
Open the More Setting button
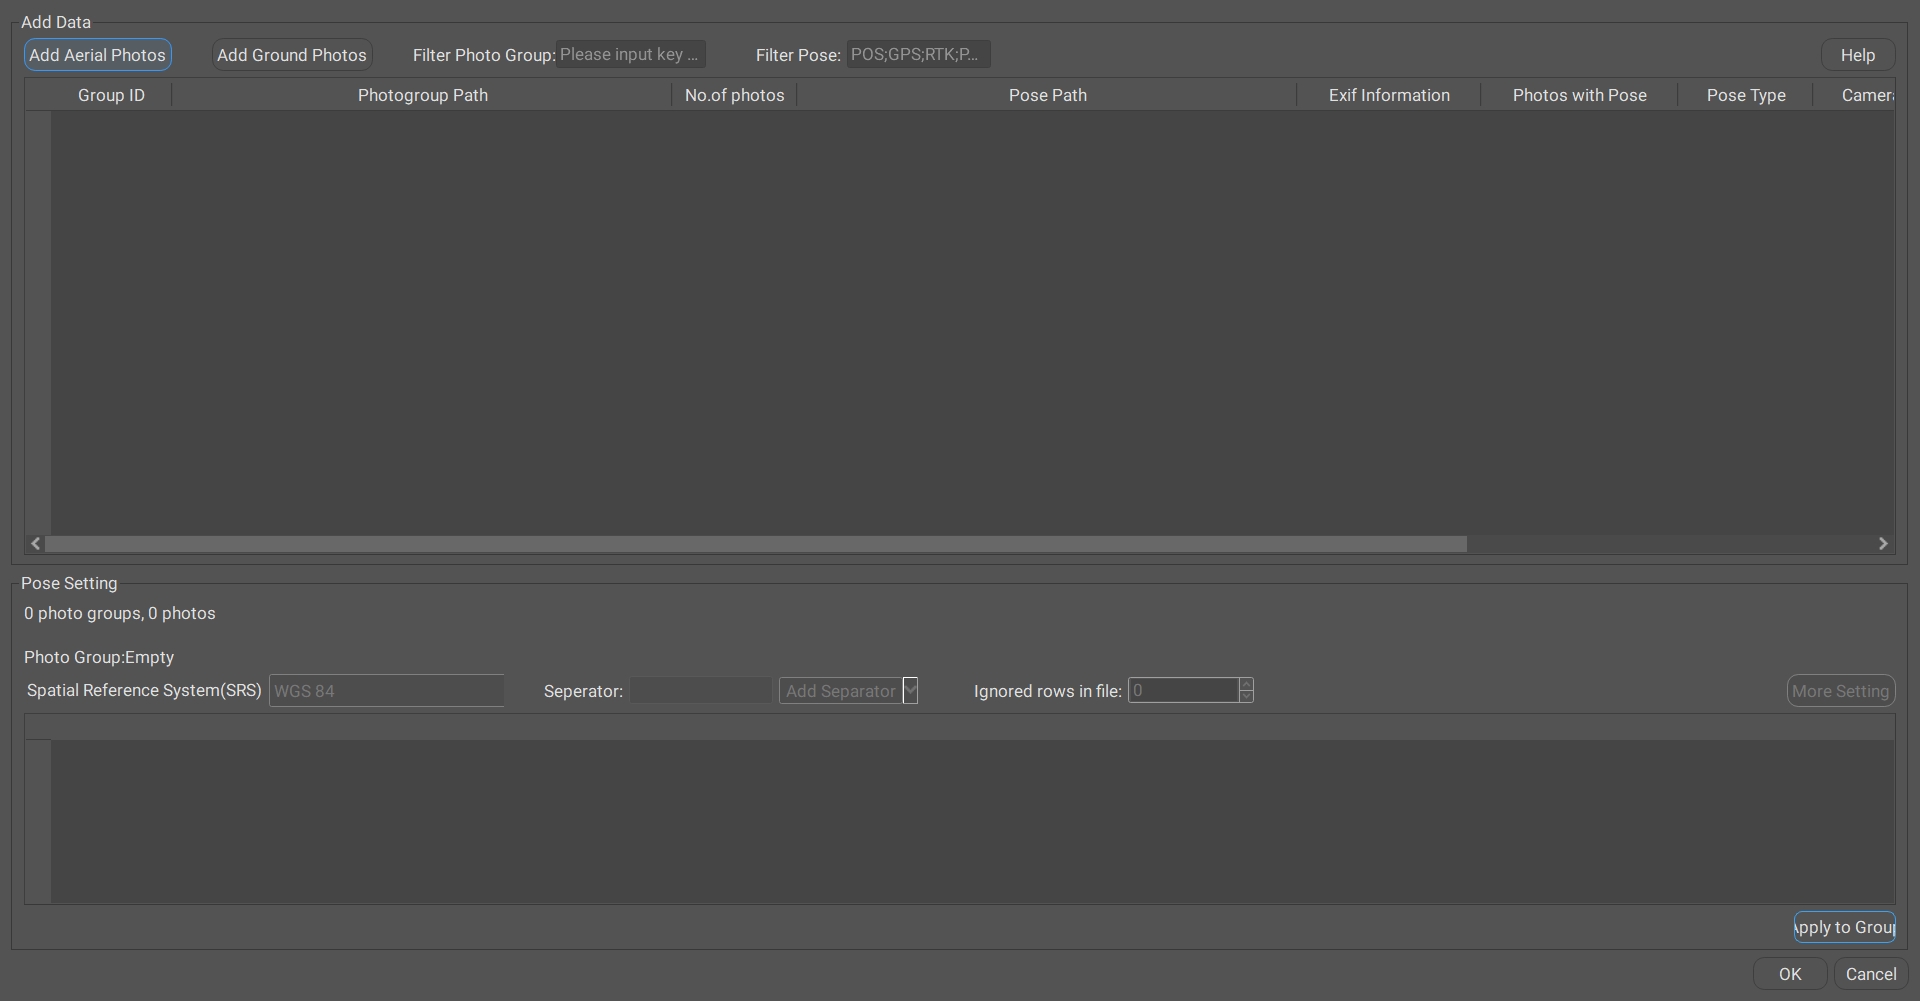pyautogui.click(x=1841, y=691)
